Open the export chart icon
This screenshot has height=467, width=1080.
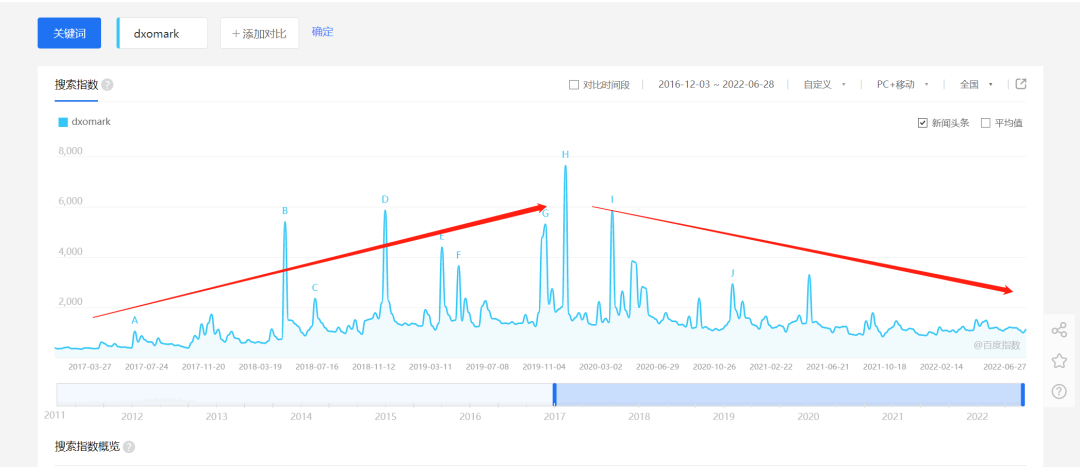1021,84
